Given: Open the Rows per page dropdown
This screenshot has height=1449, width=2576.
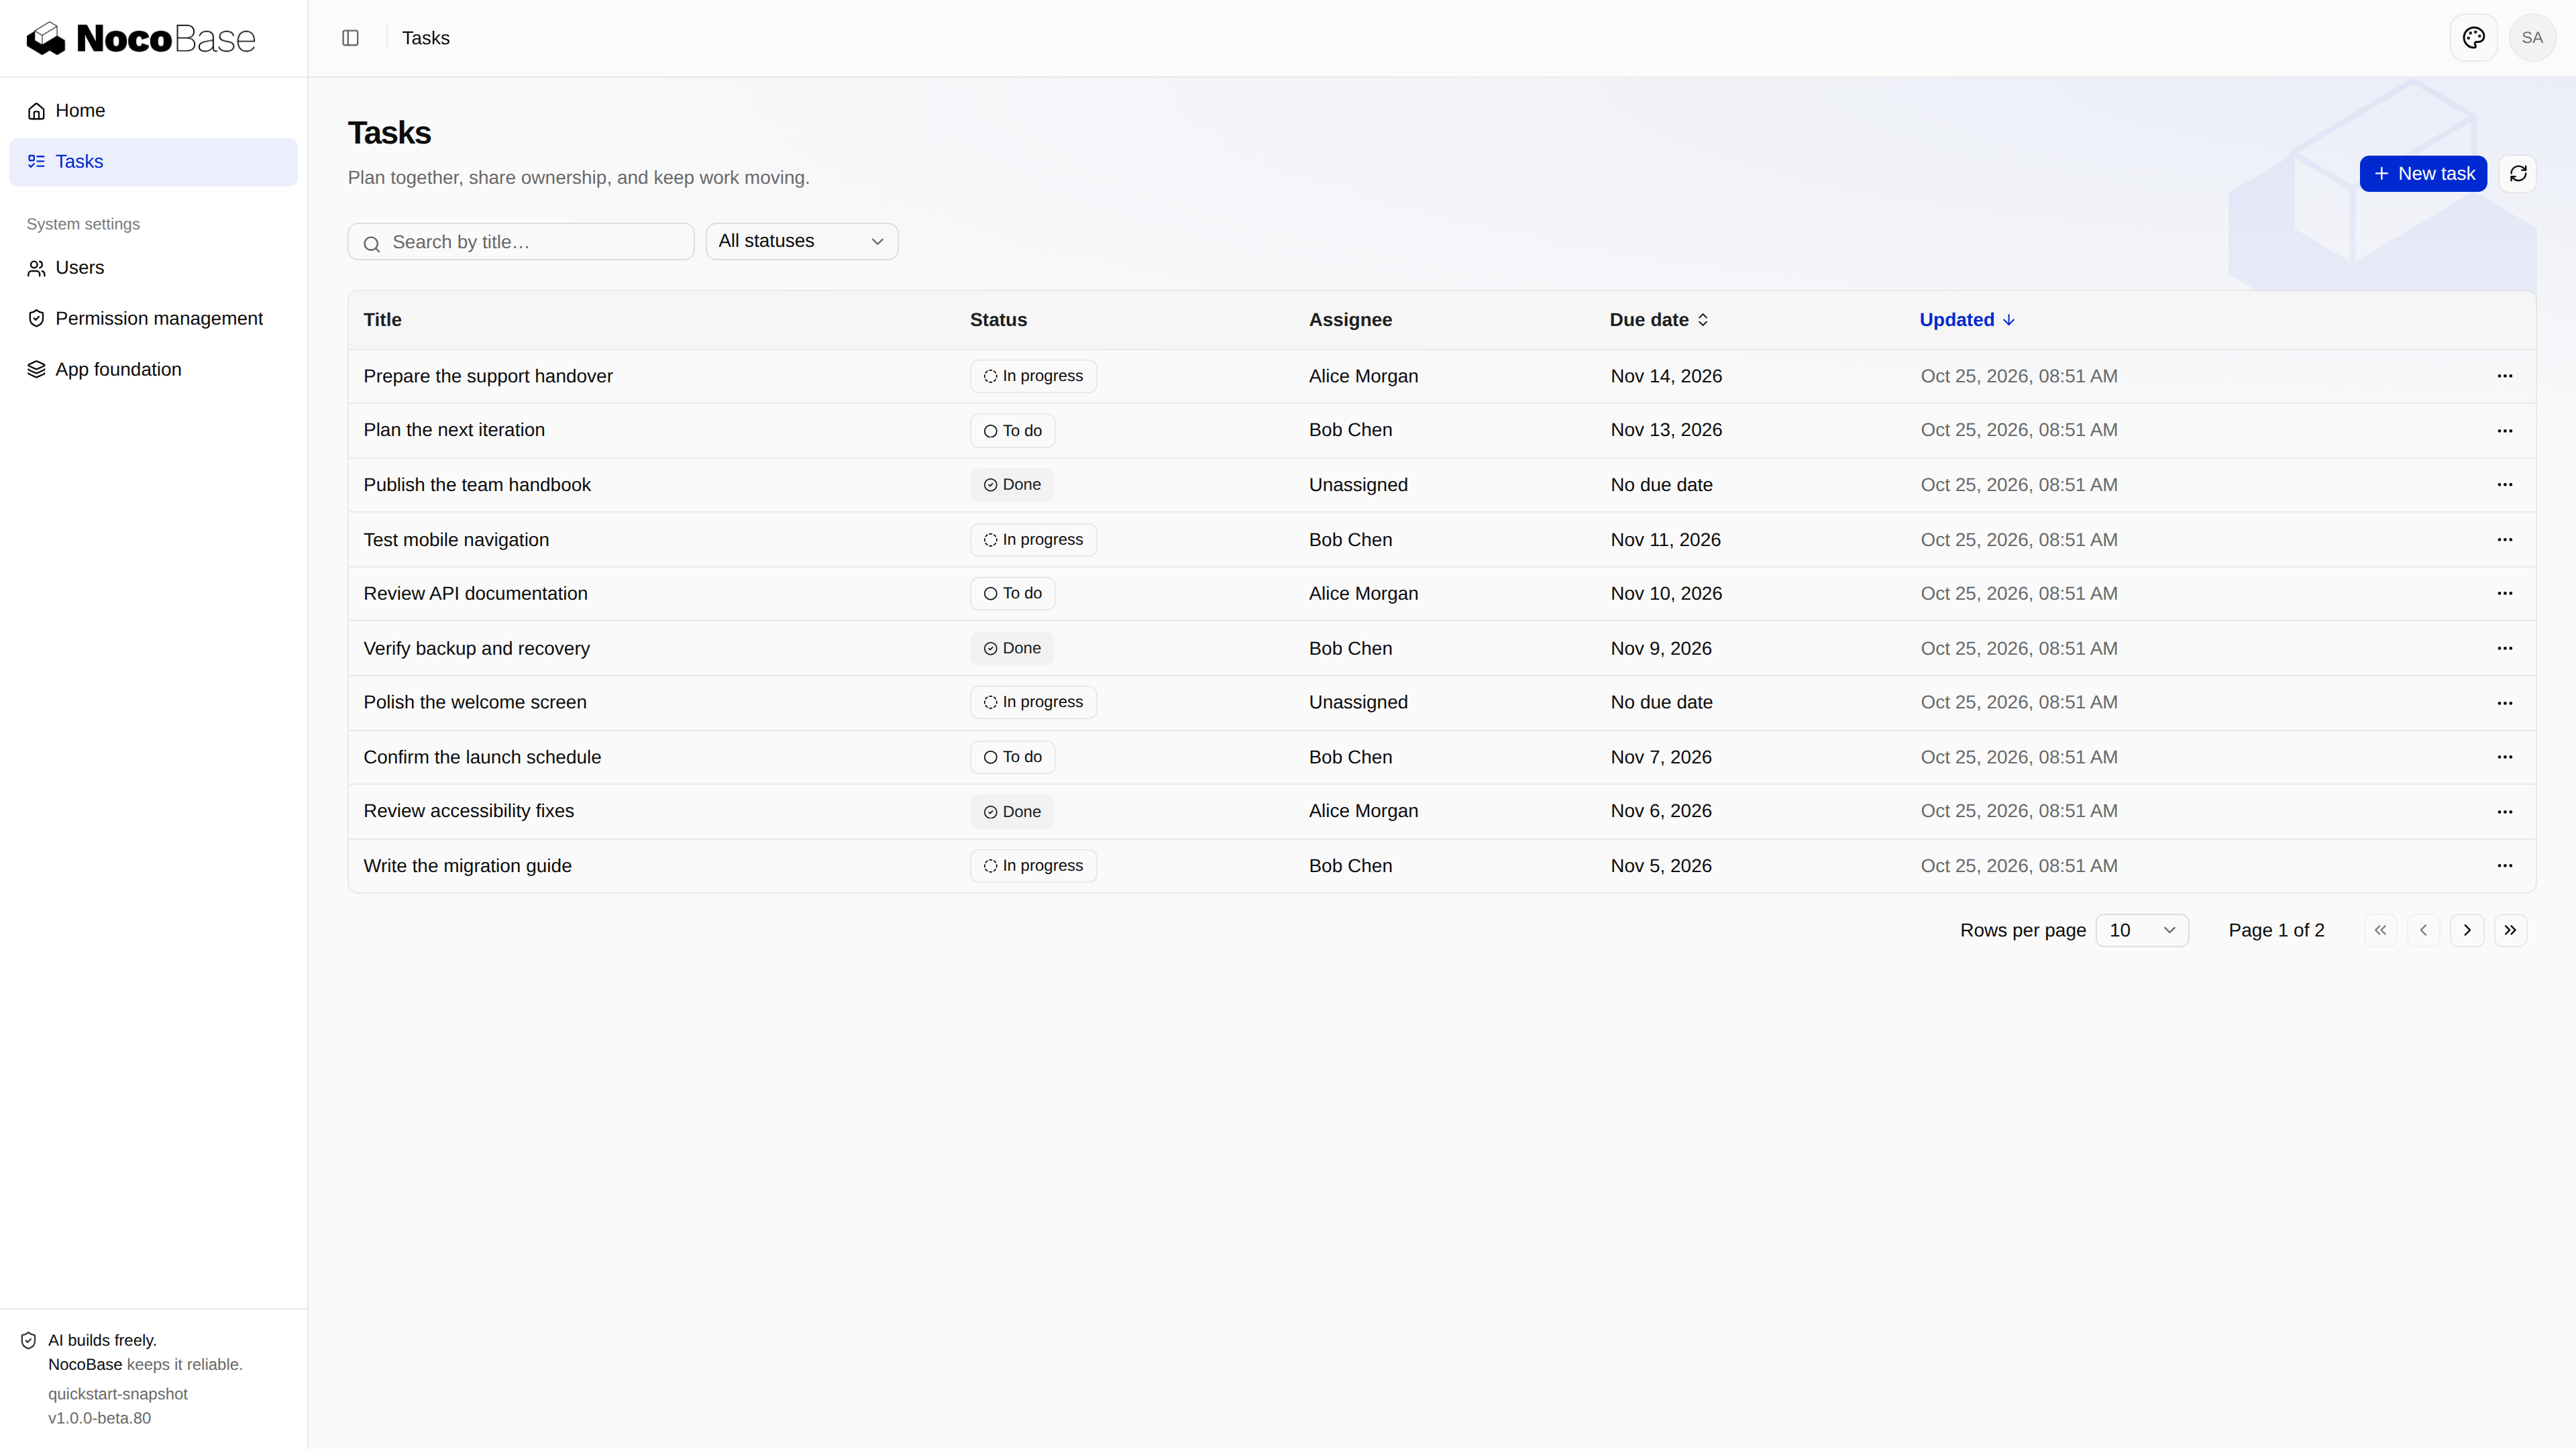Looking at the screenshot, I should (2142, 931).
